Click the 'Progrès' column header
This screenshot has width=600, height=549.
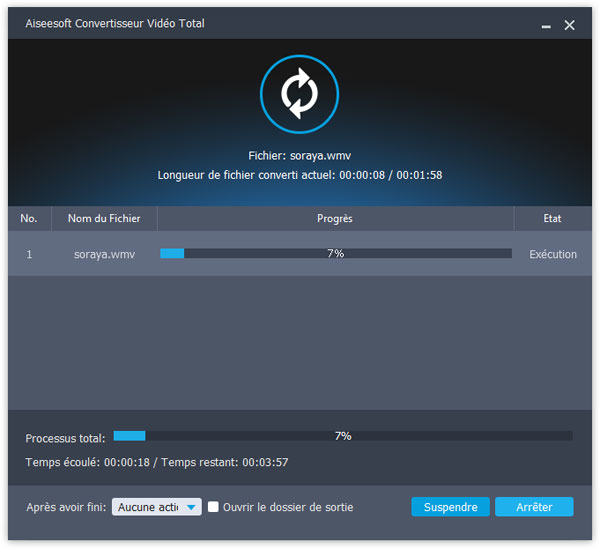pos(335,219)
